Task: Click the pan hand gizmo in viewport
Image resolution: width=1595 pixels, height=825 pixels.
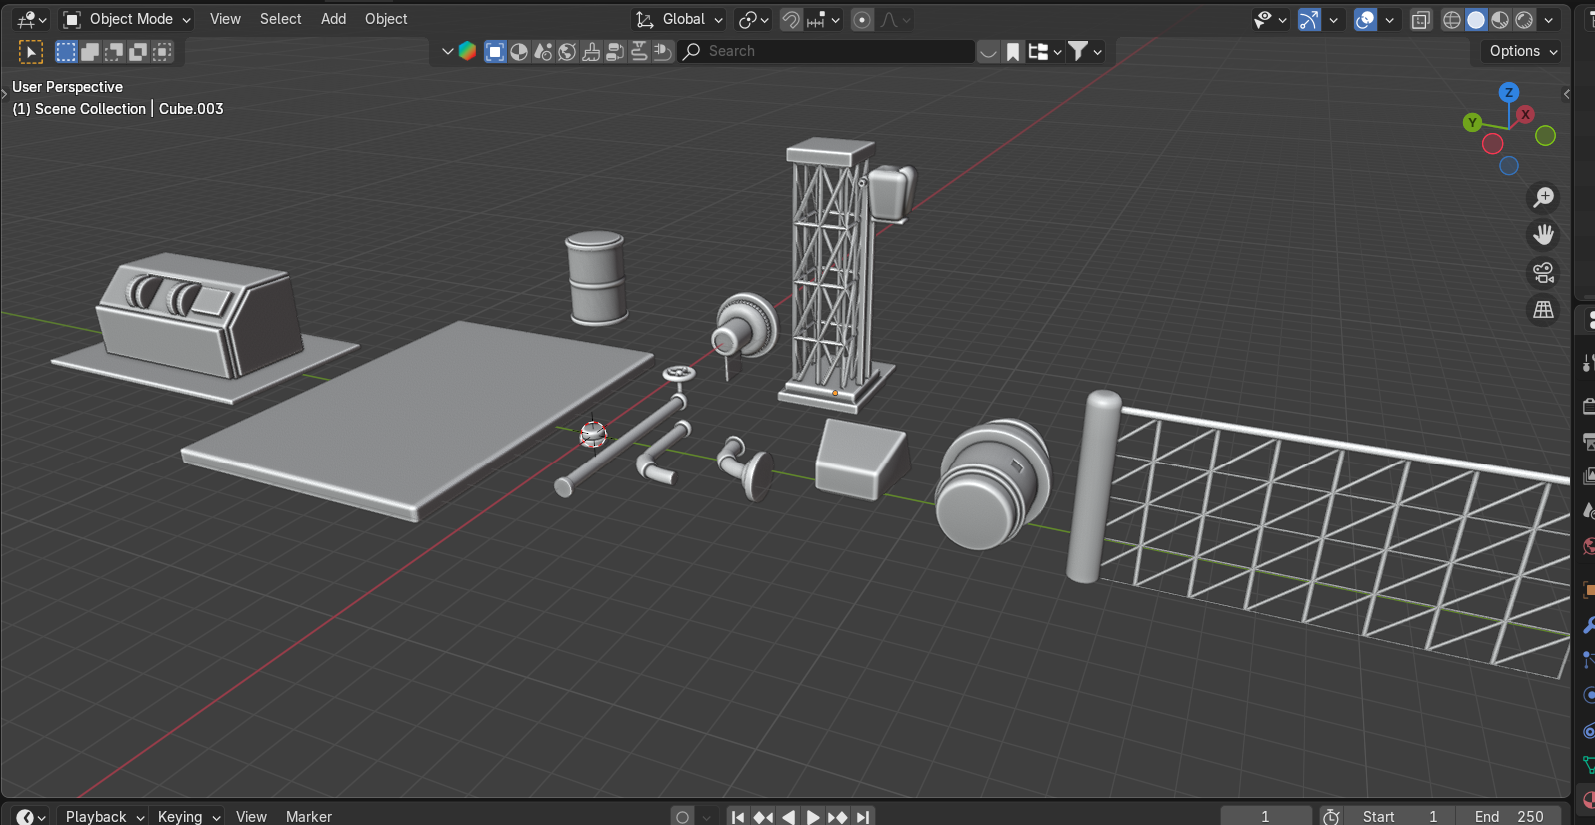Action: tap(1544, 235)
